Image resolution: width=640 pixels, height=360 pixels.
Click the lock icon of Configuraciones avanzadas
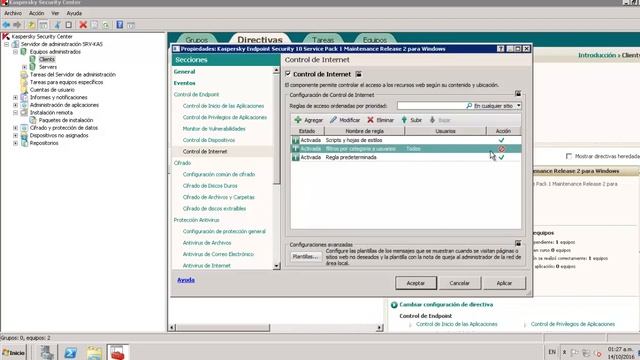pos(518,243)
